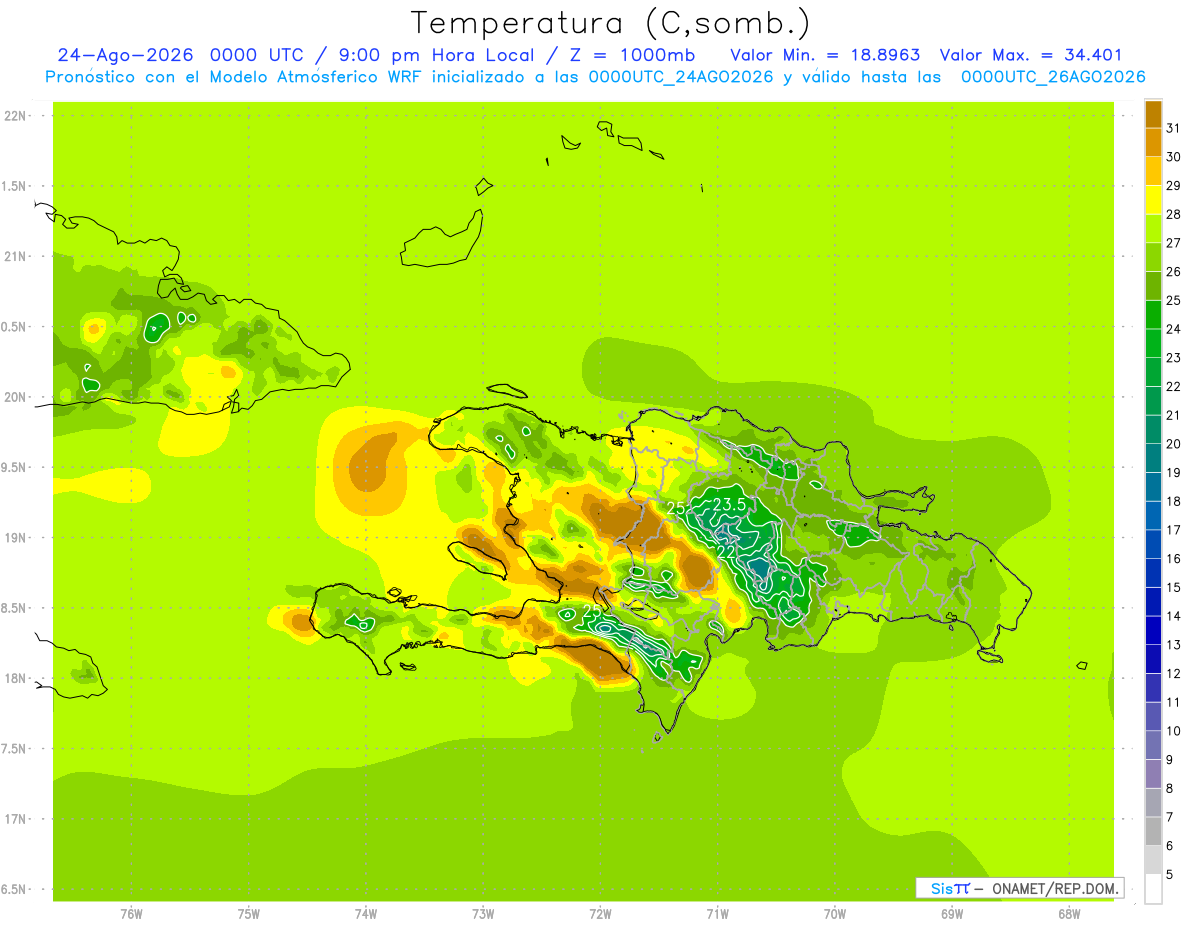The image size is (1200, 927).
Task: Click the '22N' latitude axis label
Action: coord(17,115)
